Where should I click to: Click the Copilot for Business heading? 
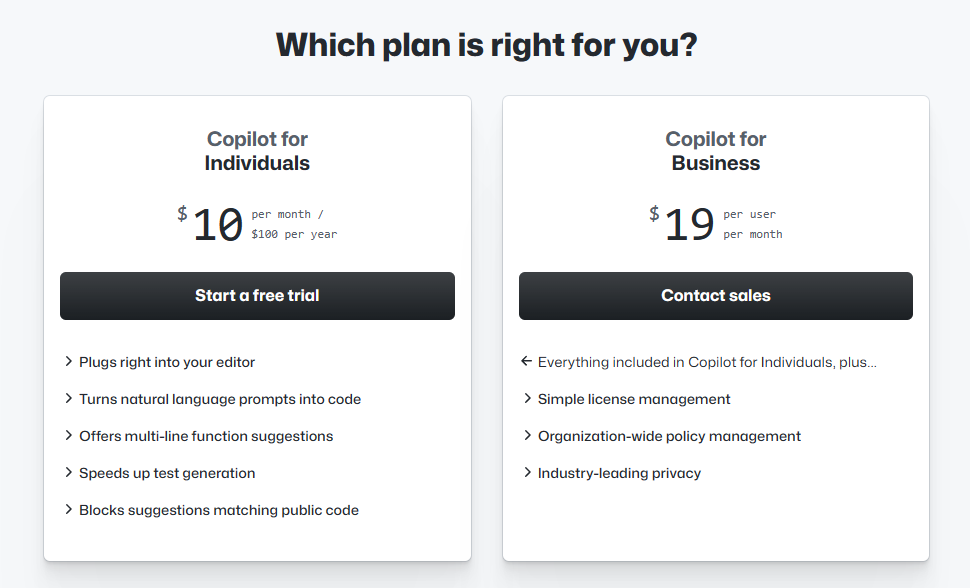pyautogui.click(x=715, y=151)
